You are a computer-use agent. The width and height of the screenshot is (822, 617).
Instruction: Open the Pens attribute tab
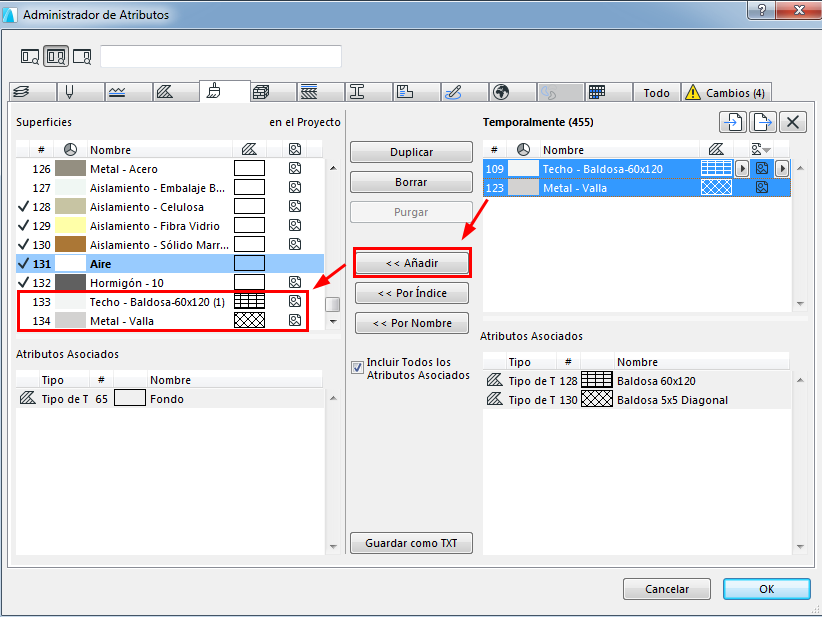tap(80, 92)
